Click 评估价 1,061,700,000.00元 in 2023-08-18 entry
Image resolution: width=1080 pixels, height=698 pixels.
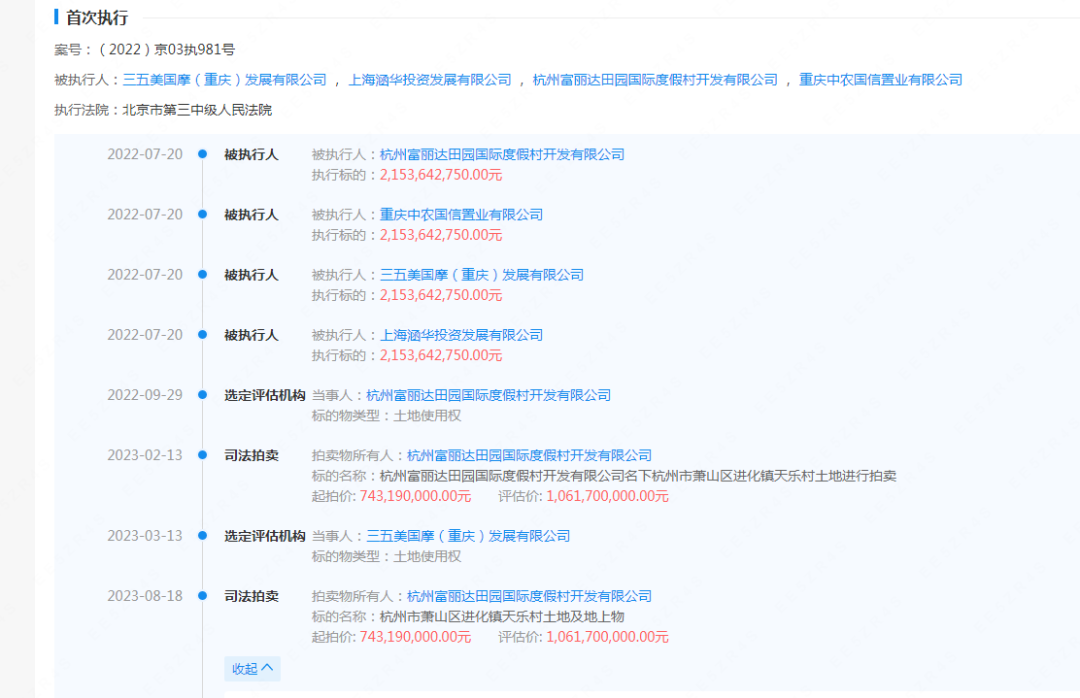[608, 637]
